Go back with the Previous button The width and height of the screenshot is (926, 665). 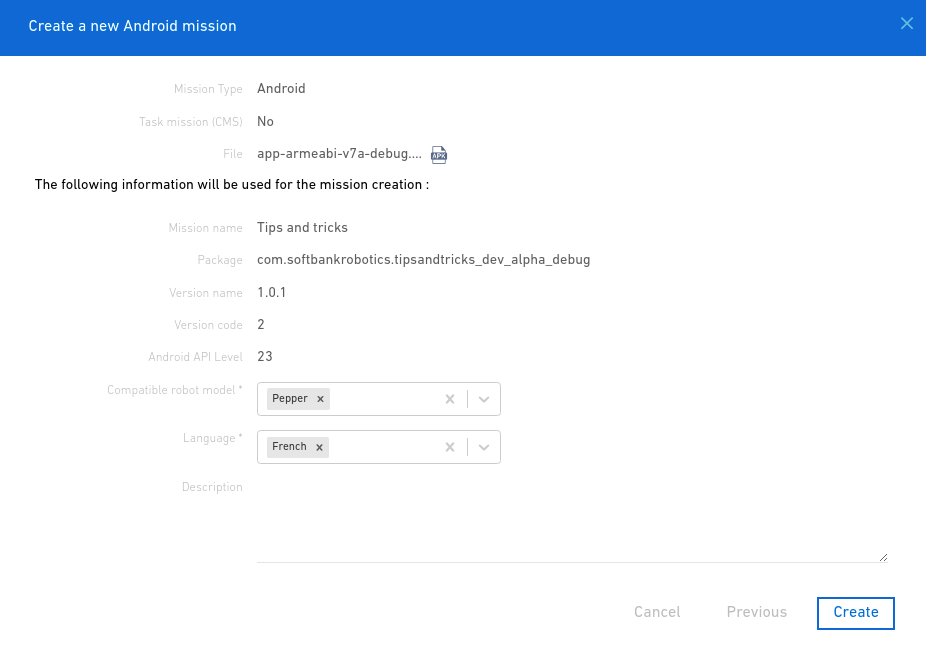[757, 612]
